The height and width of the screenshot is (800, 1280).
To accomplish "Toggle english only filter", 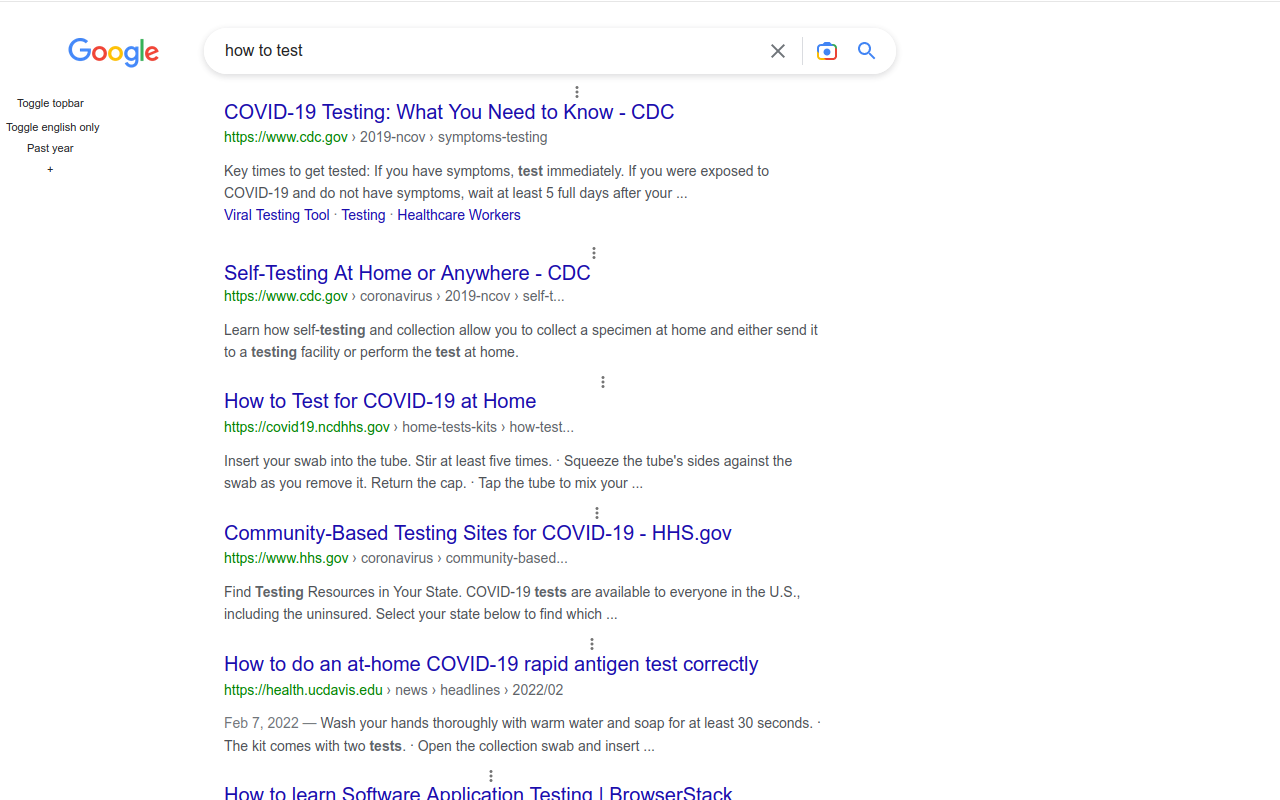I will tap(53, 127).
